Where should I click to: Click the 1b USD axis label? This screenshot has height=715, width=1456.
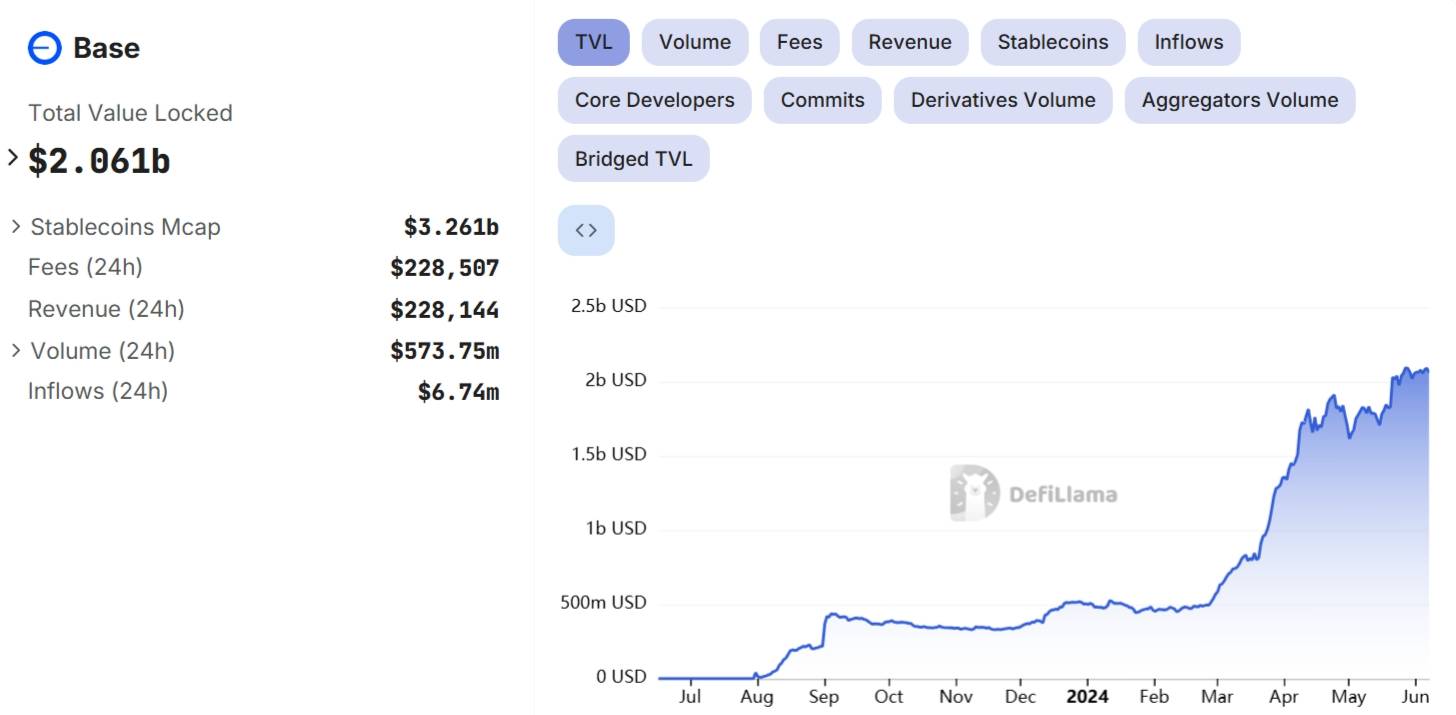point(616,528)
